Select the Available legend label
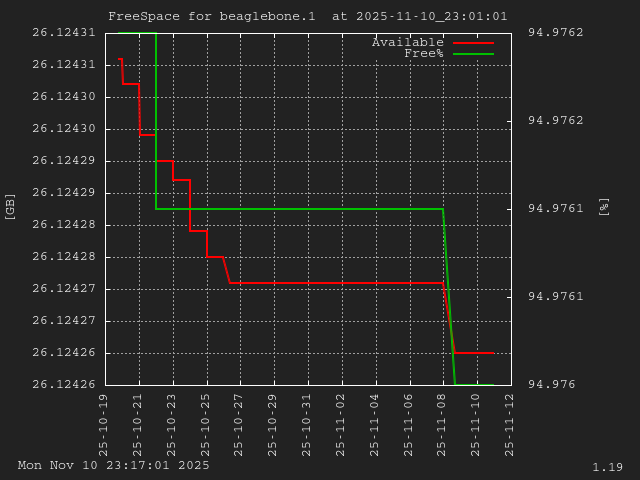The image size is (640, 480). point(407,42)
